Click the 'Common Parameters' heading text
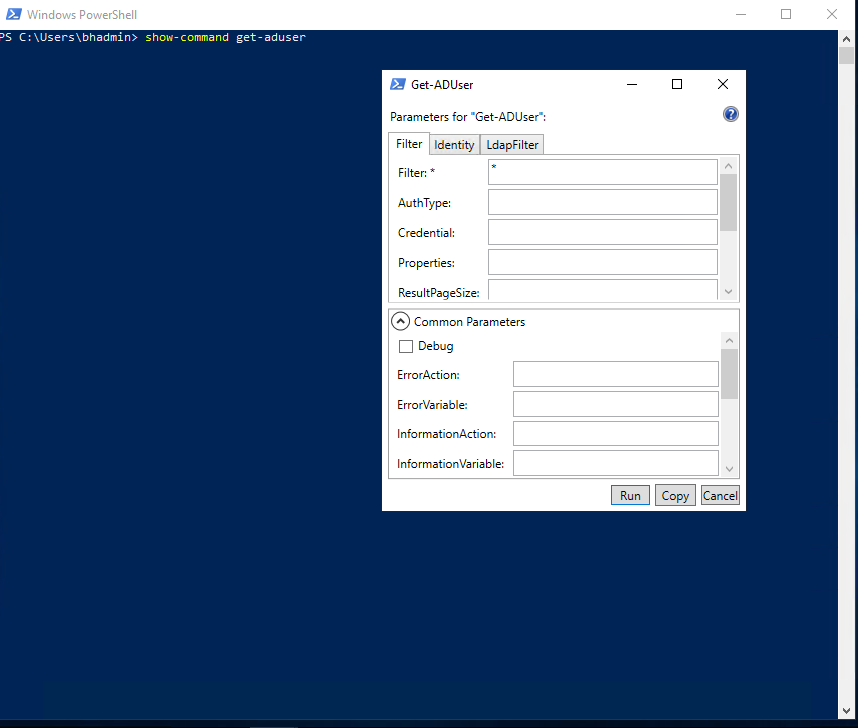858x728 pixels. click(469, 322)
